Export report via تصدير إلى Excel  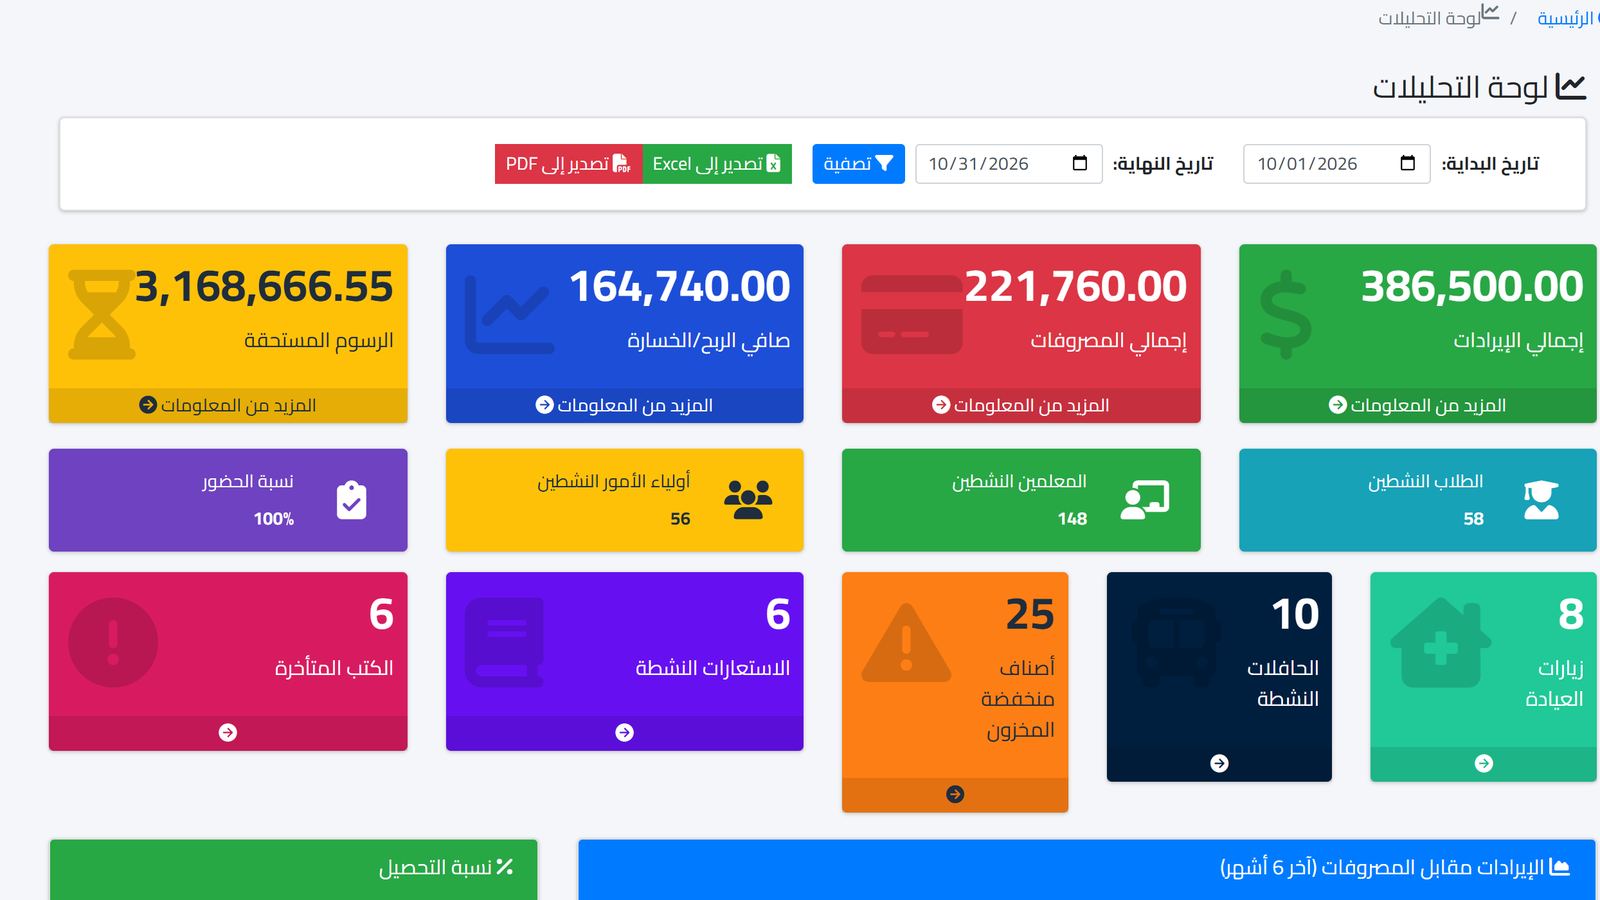717,164
